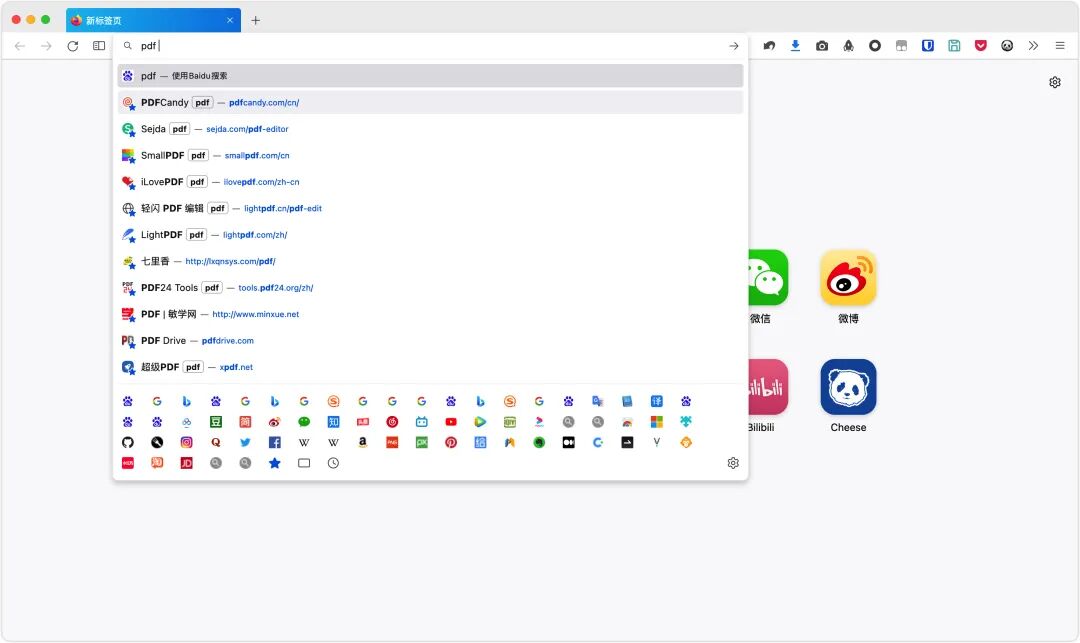This screenshot has width=1080, height=643.
Task: Open search settings gear in dropdown
Action: (733, 463)
